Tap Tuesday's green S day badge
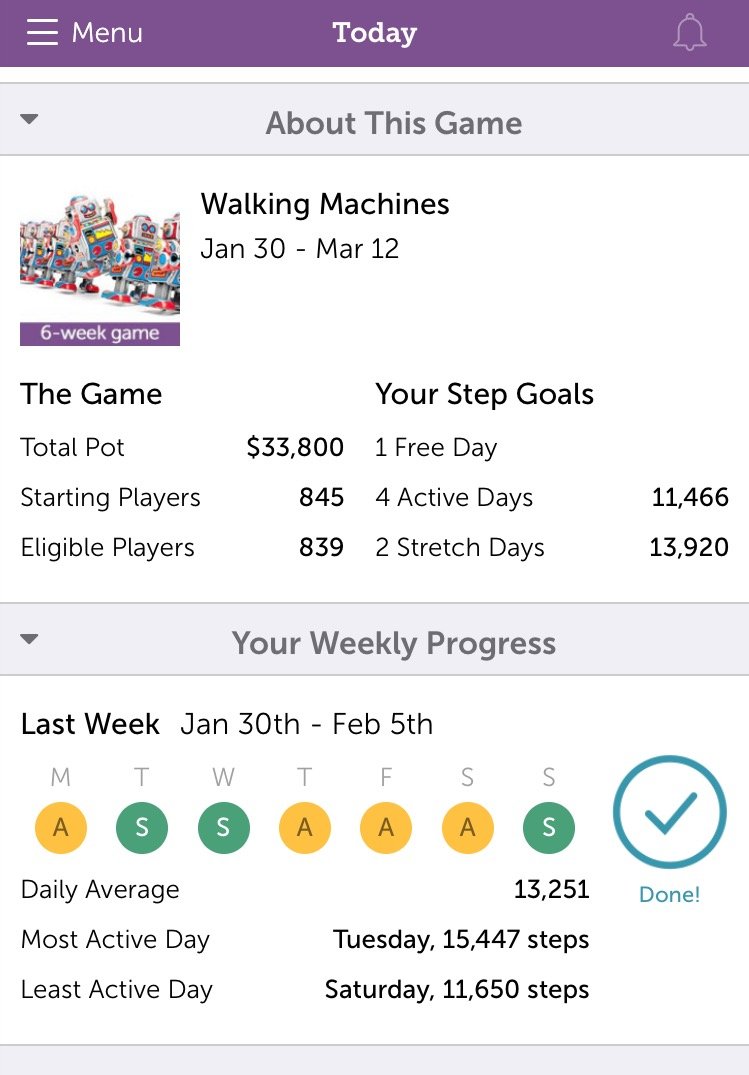Screen dimensions: 749x1075 142,828
